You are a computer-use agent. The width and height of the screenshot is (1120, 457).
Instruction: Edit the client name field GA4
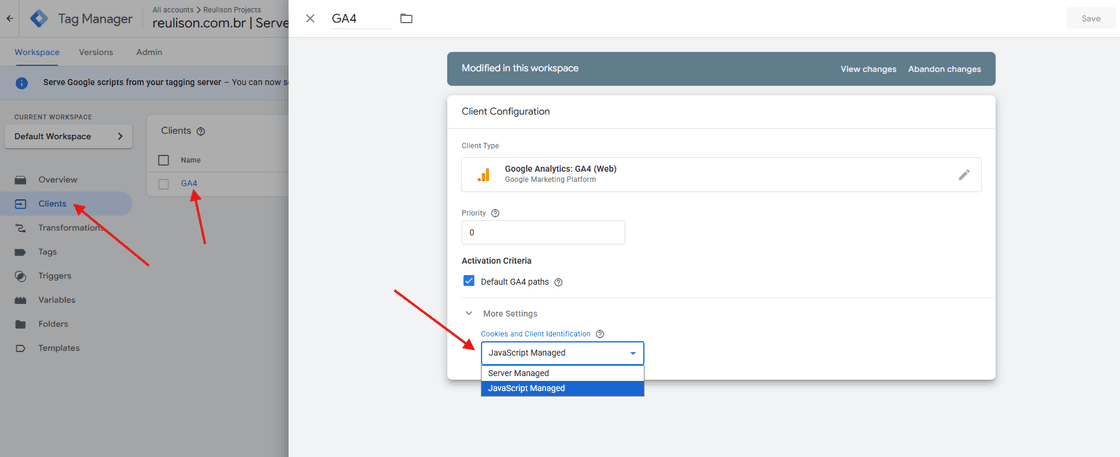361,19
